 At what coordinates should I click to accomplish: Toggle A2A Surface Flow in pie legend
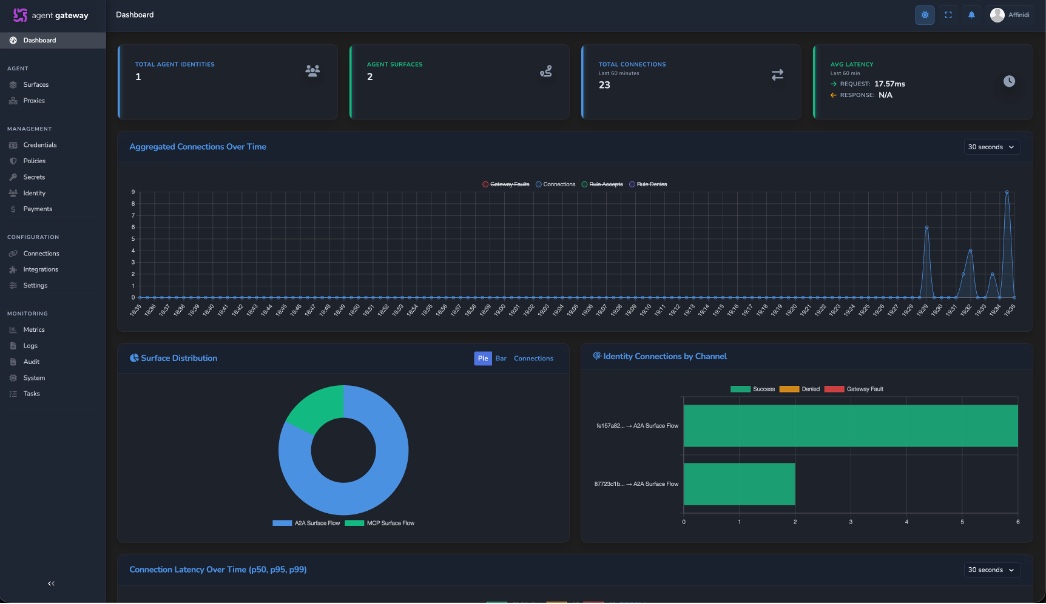point(306,523)
